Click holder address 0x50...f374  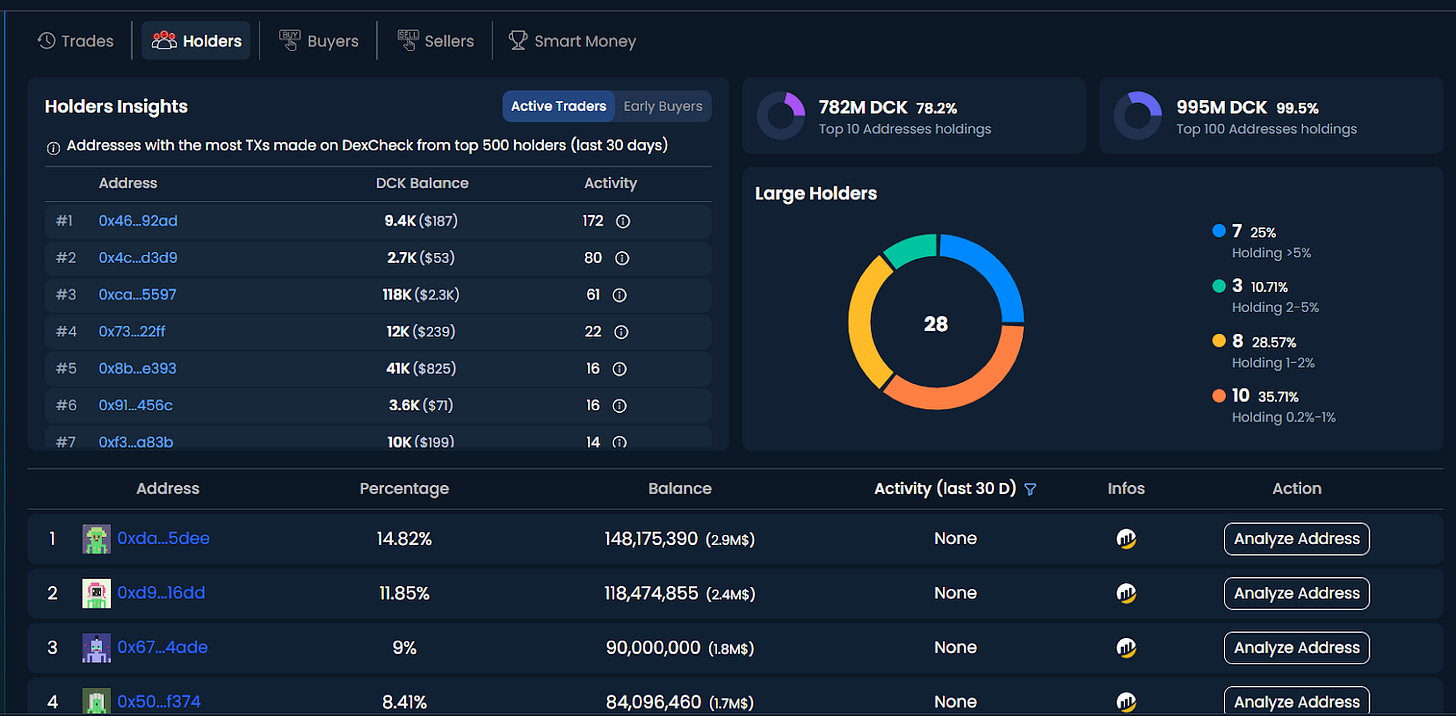click(159, 702)
